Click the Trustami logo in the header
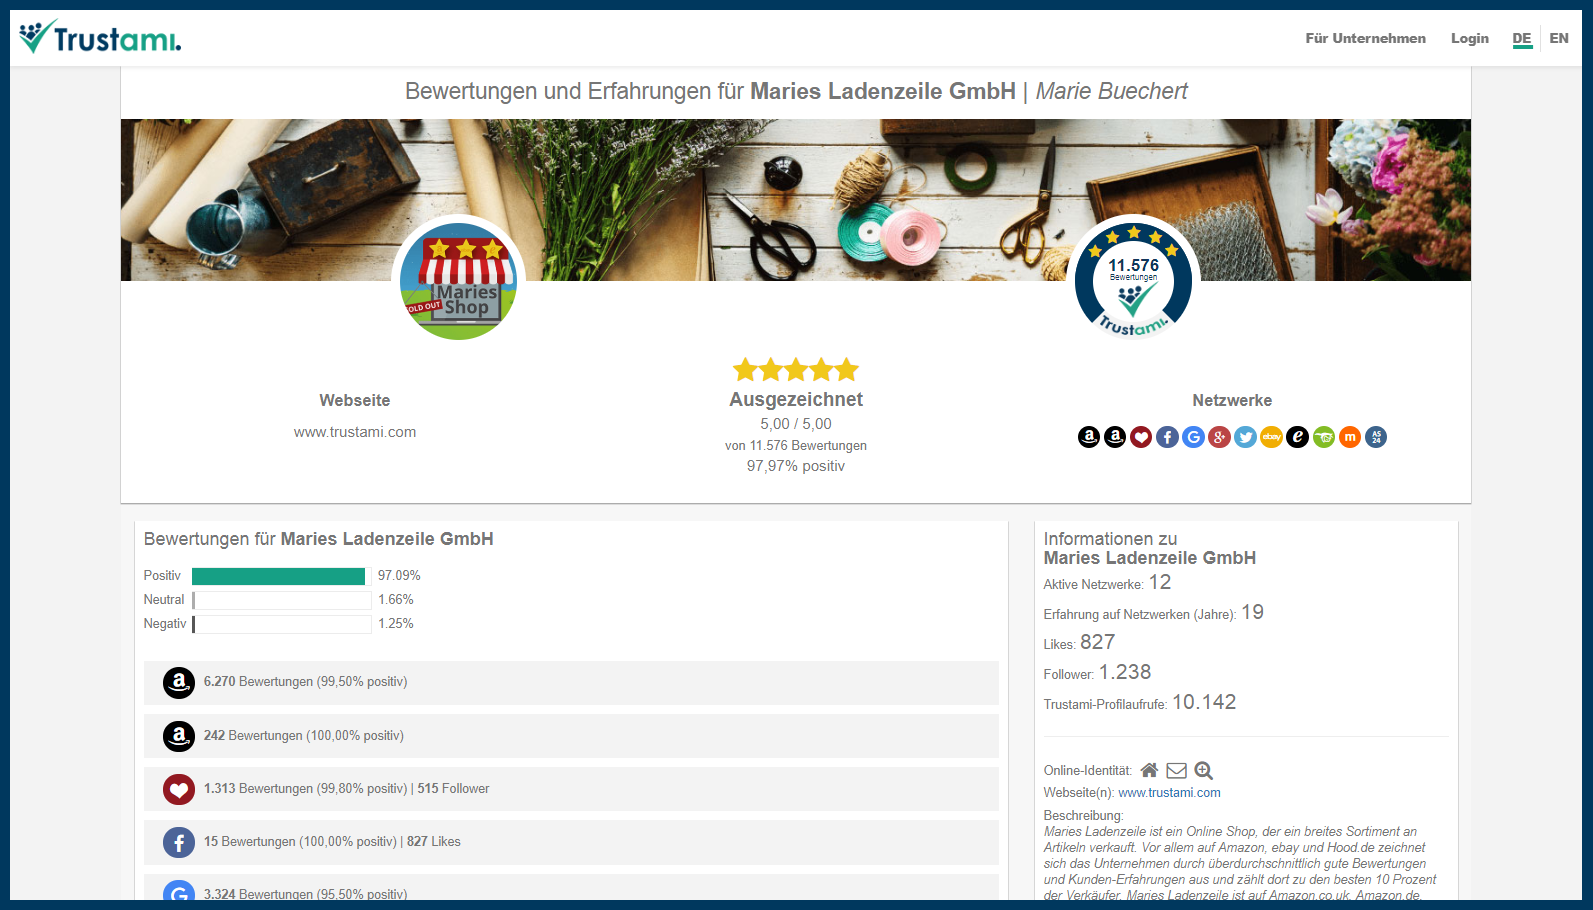Viewport: 1593px width, 910px height. (100, 37)
